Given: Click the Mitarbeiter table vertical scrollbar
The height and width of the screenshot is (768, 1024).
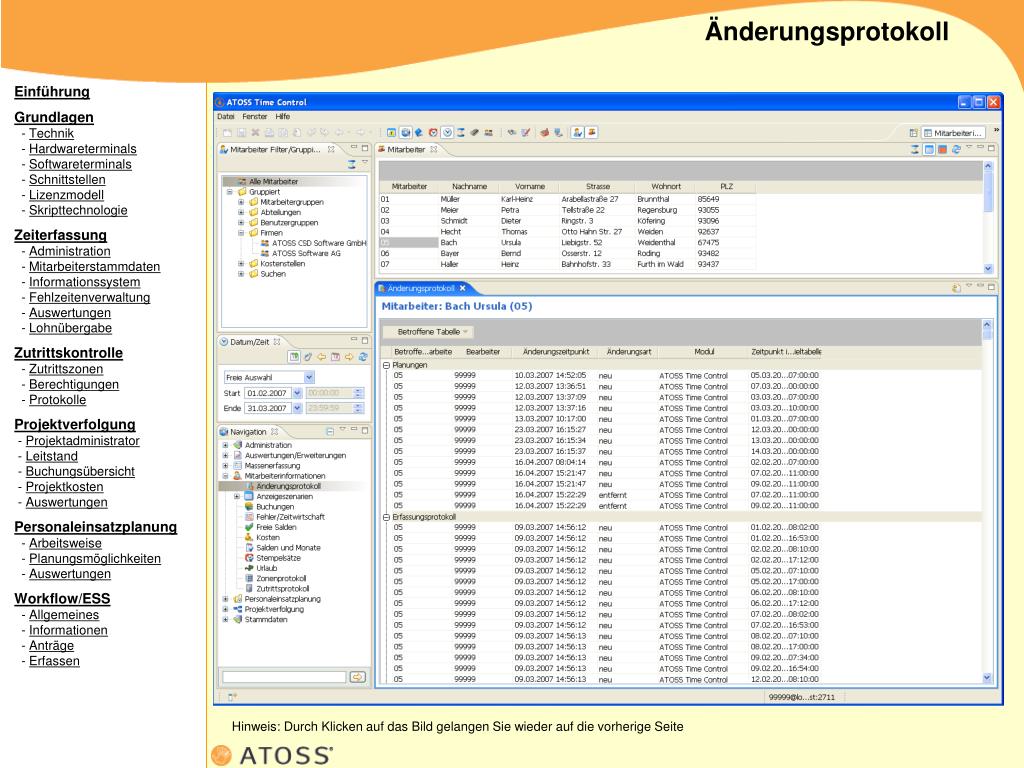Looking at the screenshot, I should click(987, 217).
